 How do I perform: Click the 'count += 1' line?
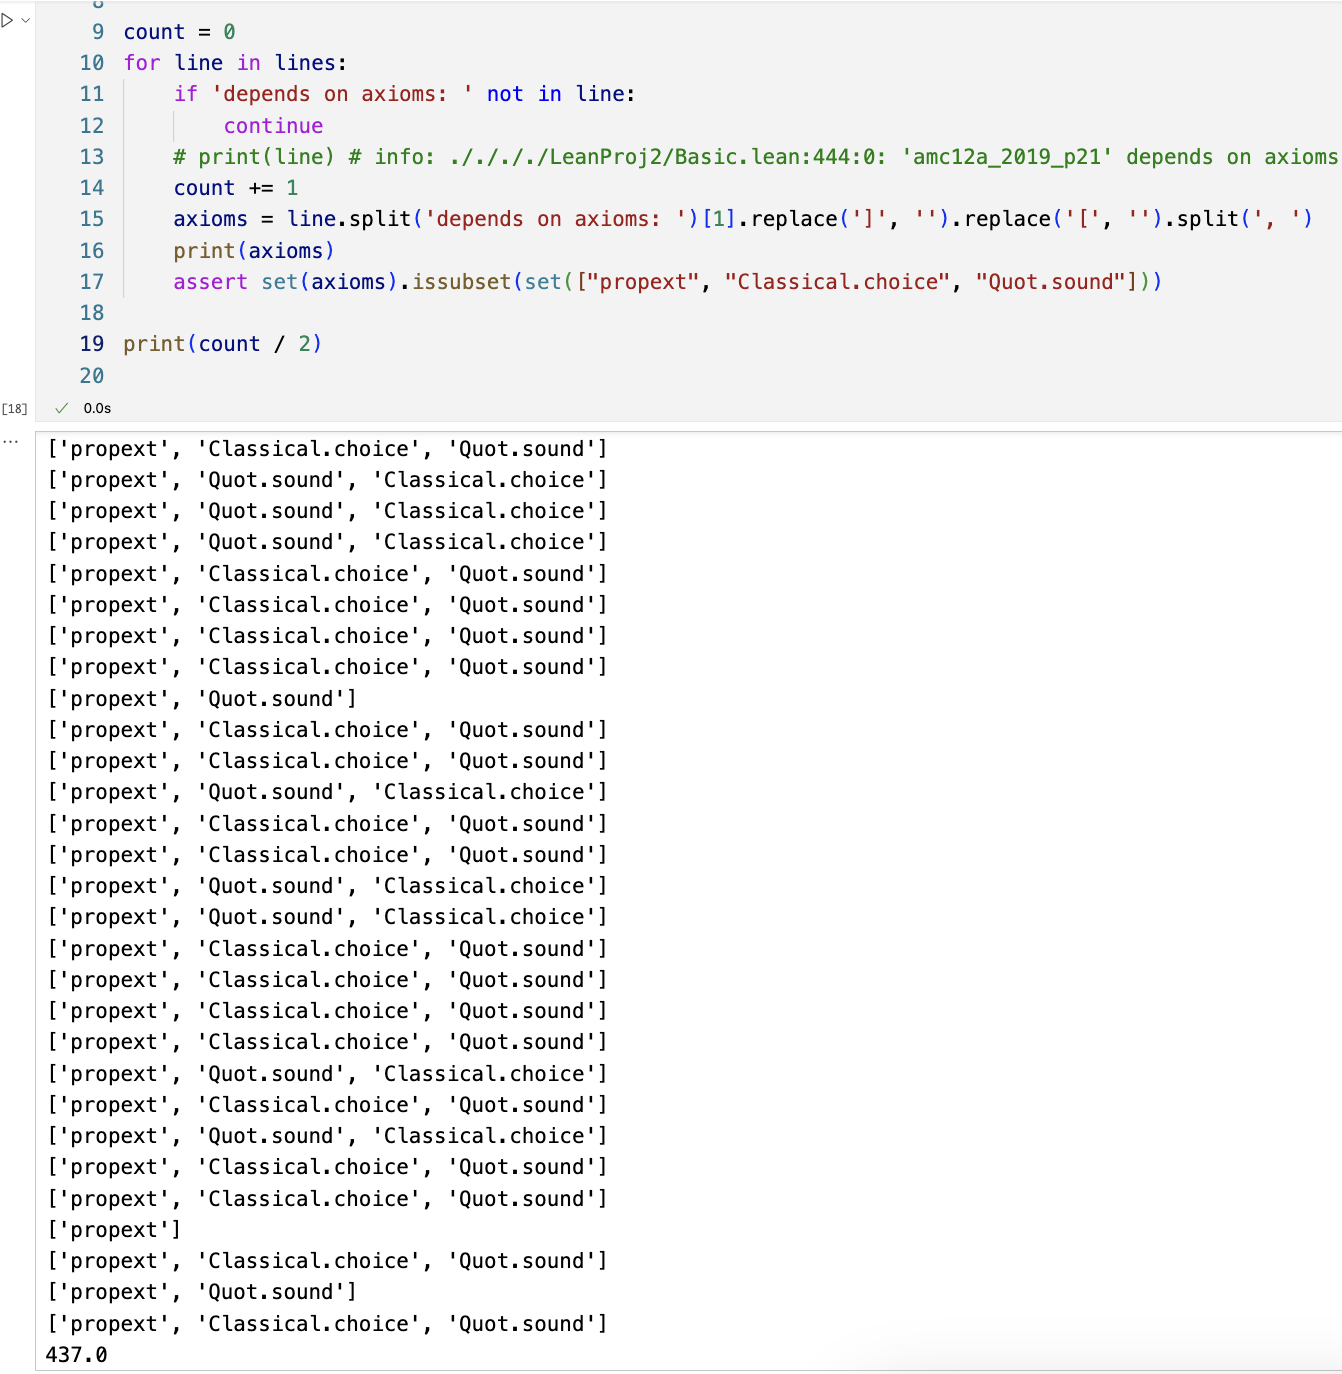(x=235, y=188)
